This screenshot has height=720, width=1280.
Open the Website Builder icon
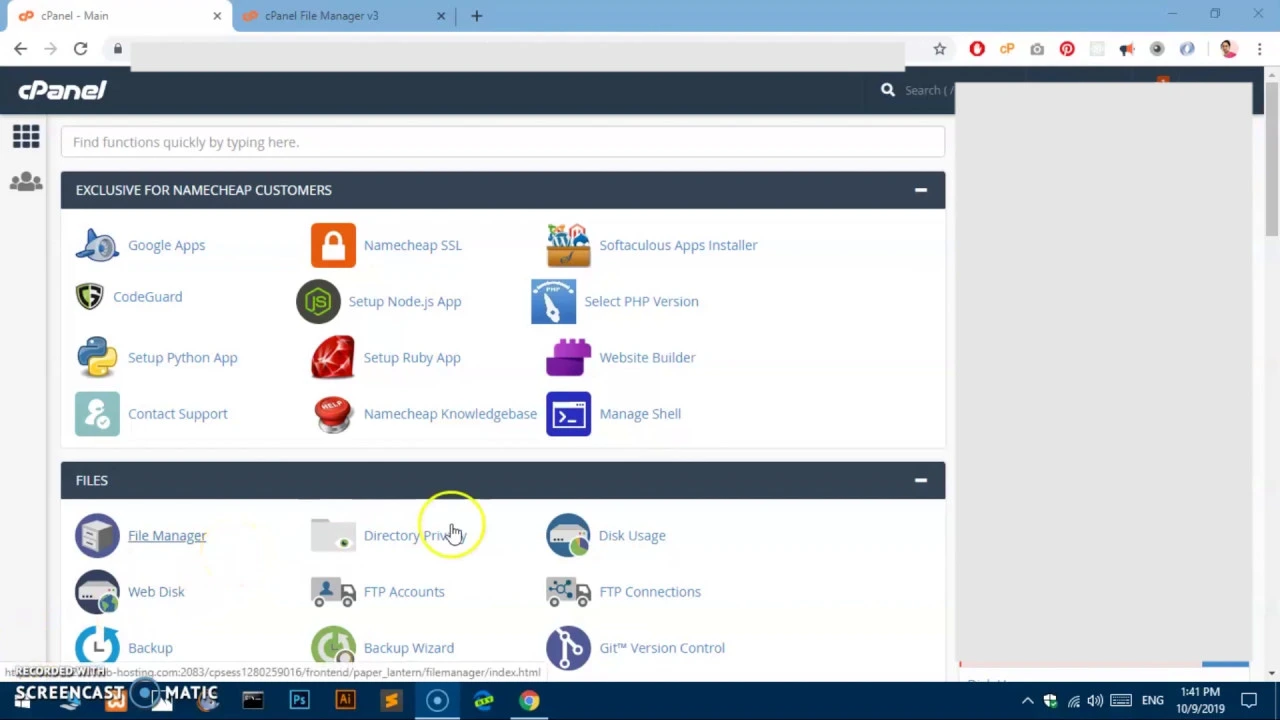coord(568,357)
